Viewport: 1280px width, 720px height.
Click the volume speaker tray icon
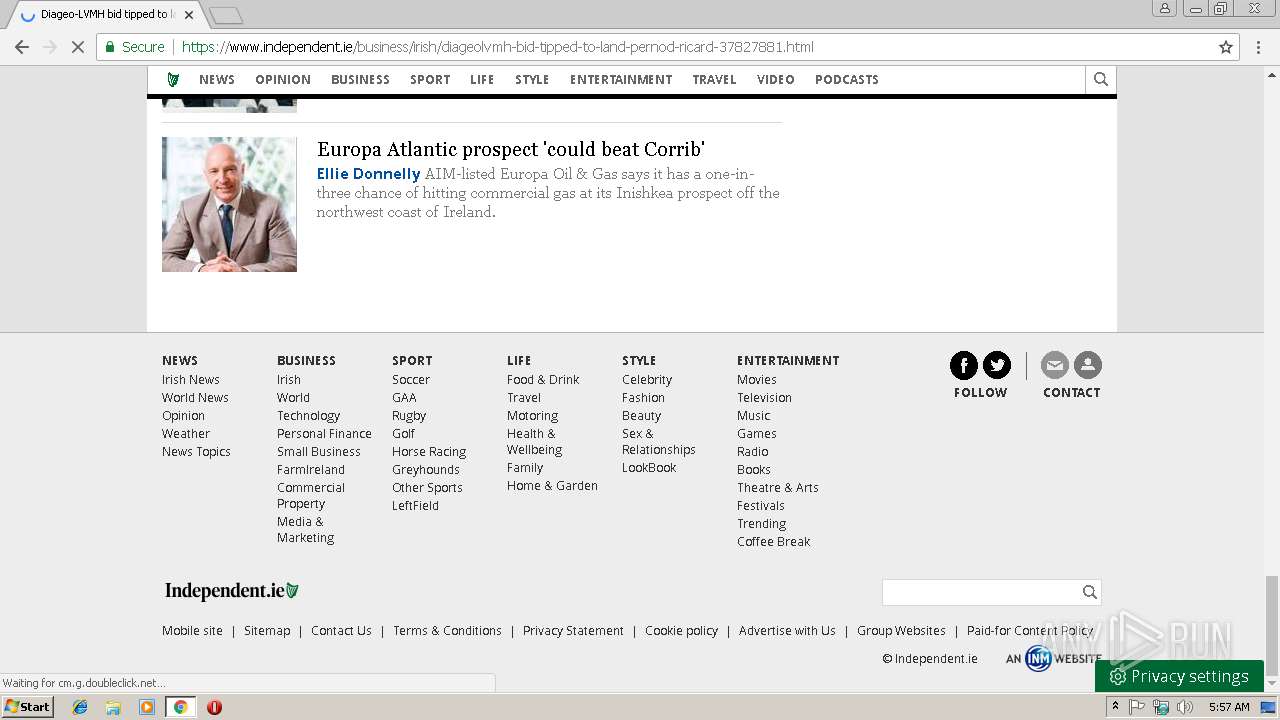click(1185, 707)
